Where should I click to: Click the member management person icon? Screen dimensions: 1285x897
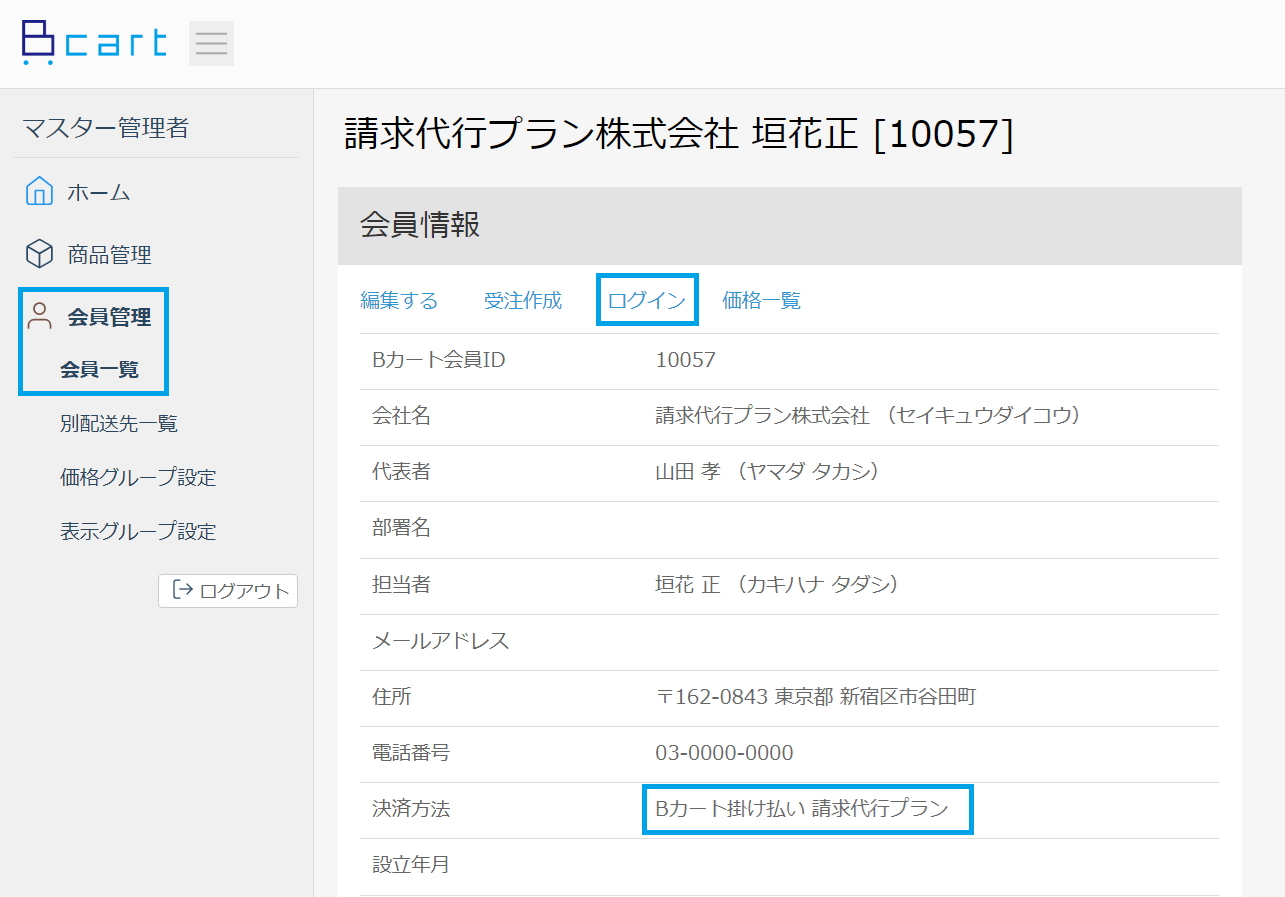(x=39, y=317)
